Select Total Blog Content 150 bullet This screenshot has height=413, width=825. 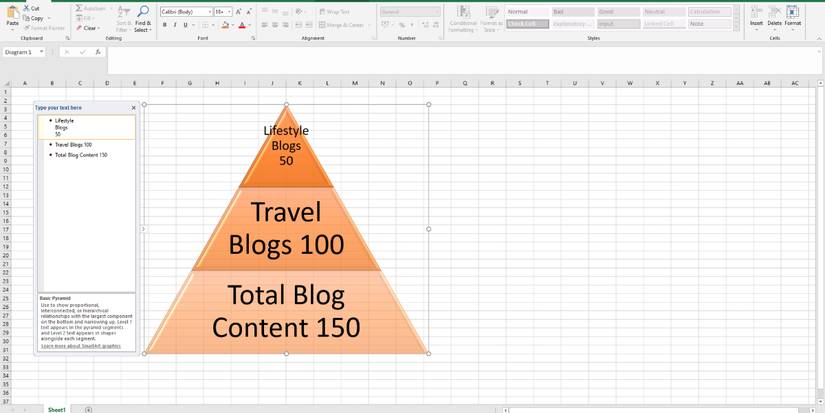tap(81, 155)
